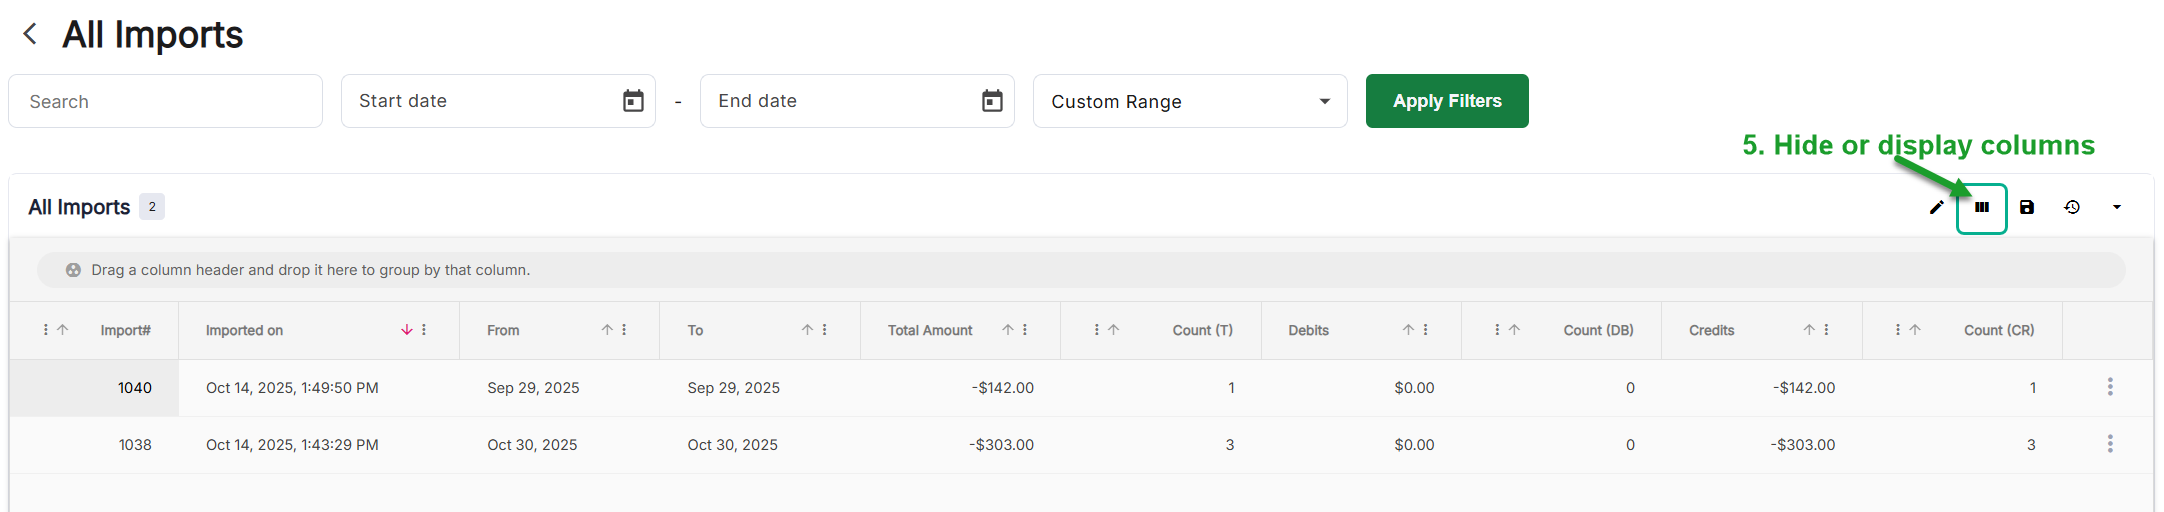Image resolution: width=2164 pixels, height=512 pixels.
Task: Open the Start date calendar picker
Action: point(633,101)
